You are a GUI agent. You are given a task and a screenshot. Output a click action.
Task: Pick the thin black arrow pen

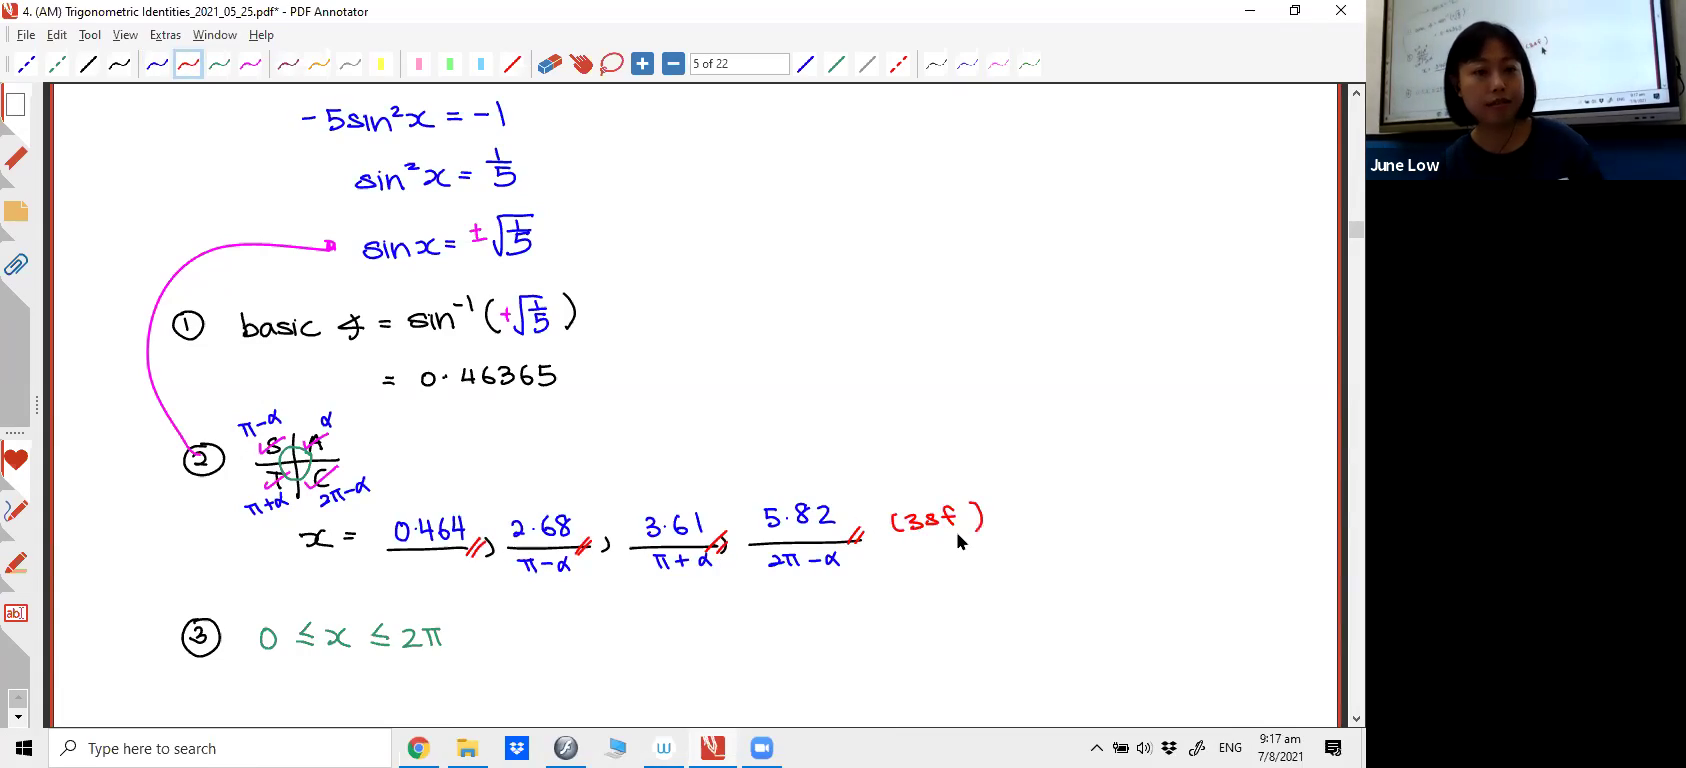tap(936, 64)
